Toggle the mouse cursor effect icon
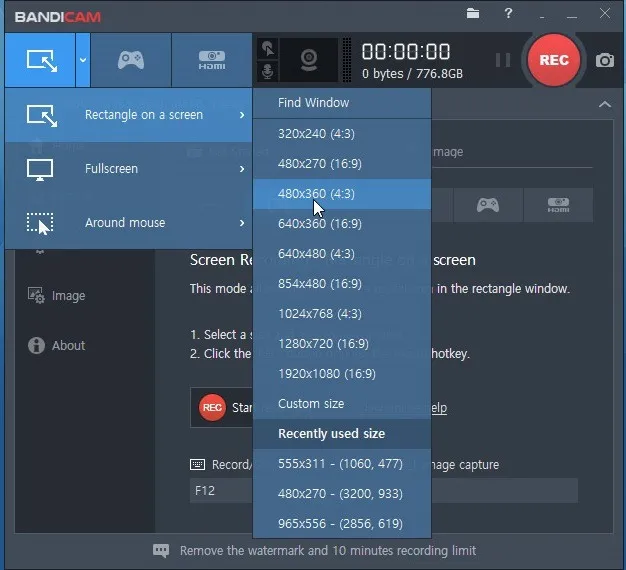This screenshot has width=626, height=570. (268, 49)
